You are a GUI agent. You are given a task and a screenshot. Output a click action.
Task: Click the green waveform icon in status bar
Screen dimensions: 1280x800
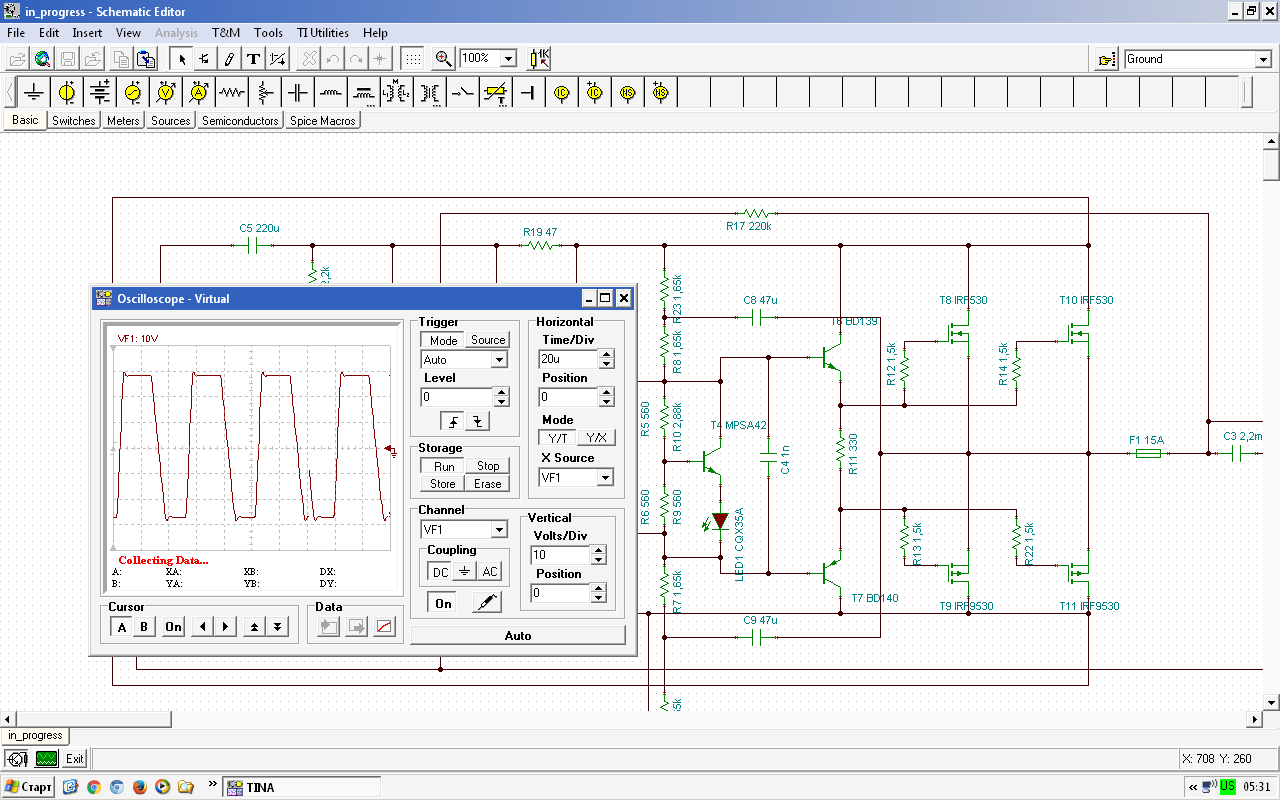click(47, 759)
